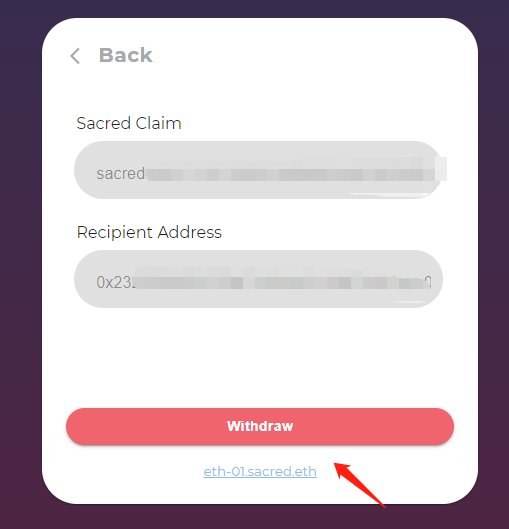Click the Recipient Address field label
This screenshot has width=509, height=529.
click(149, 232)
